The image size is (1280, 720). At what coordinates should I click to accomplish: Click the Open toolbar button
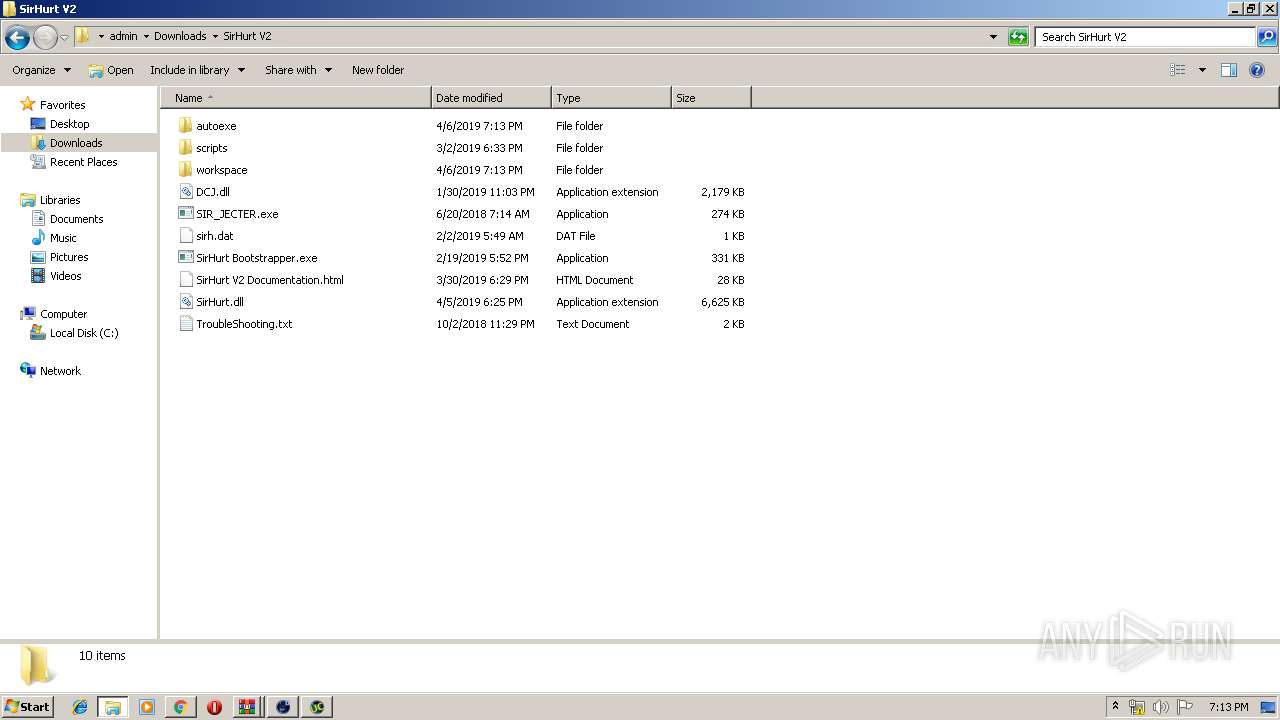pos(111,70)
